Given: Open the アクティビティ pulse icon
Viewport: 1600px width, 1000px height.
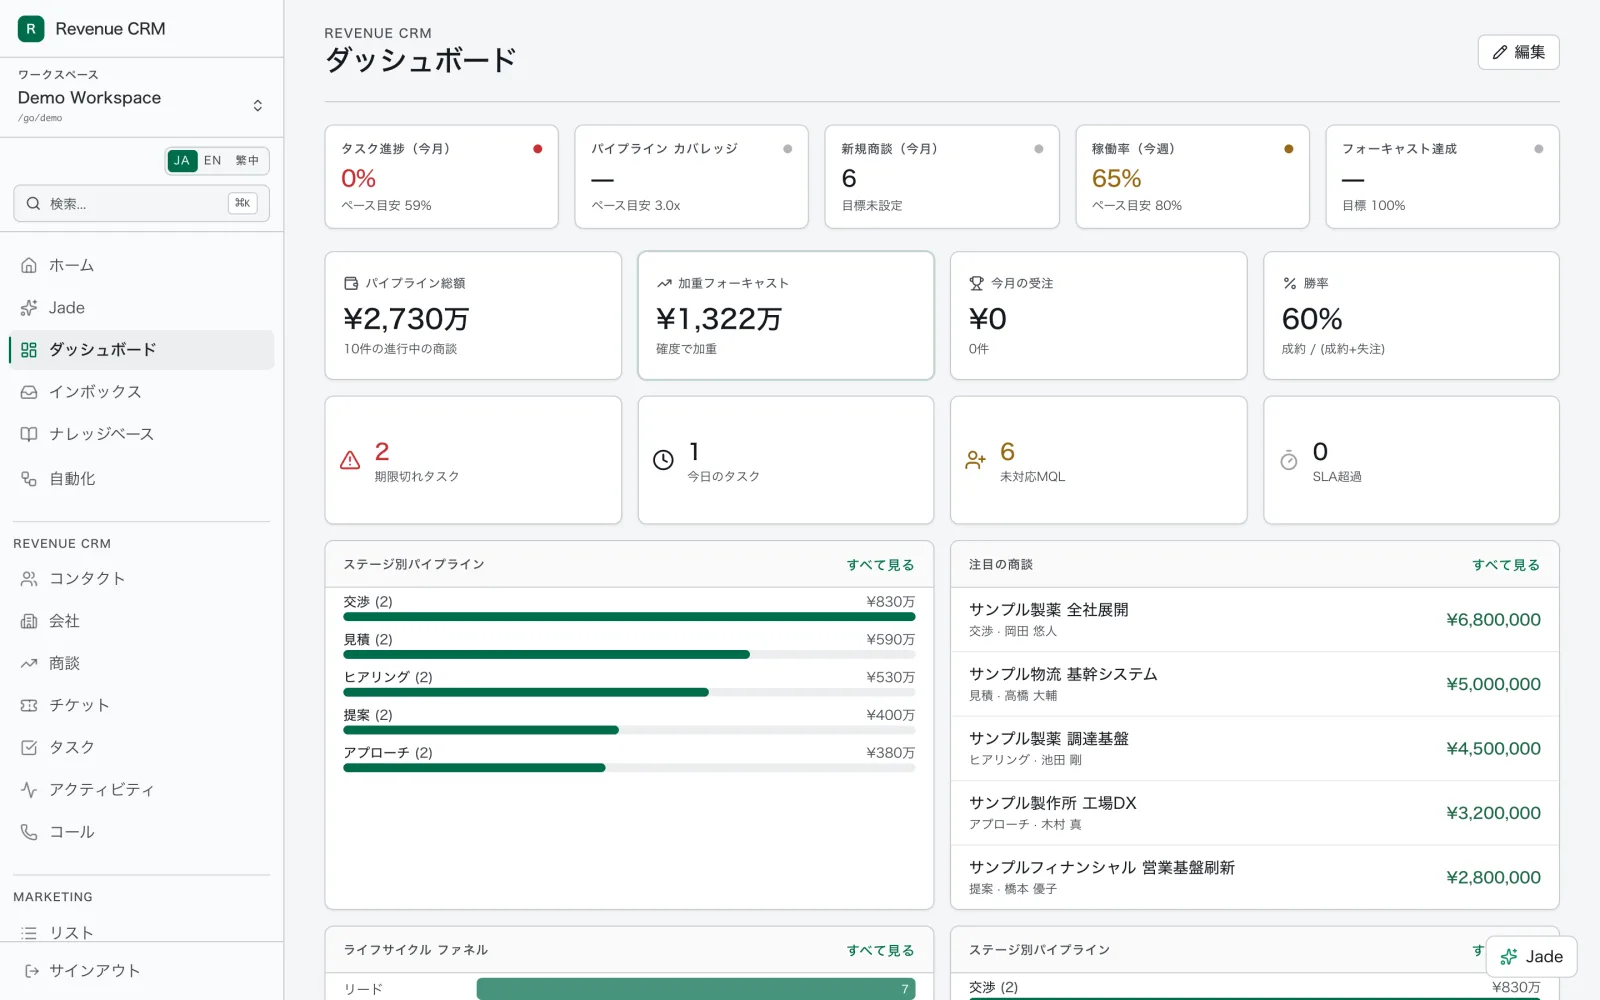Looking at the screenshot, I should [x=29, y=790].
